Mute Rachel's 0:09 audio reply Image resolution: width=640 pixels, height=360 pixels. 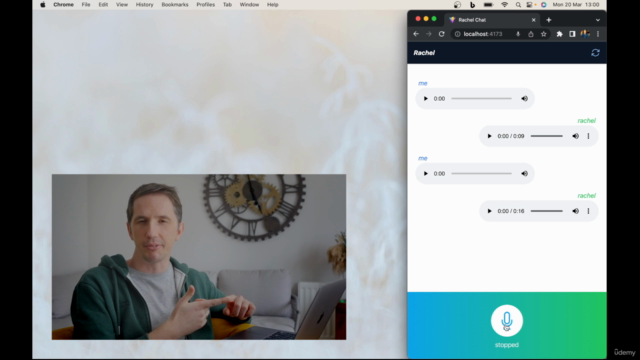[576, 136]
